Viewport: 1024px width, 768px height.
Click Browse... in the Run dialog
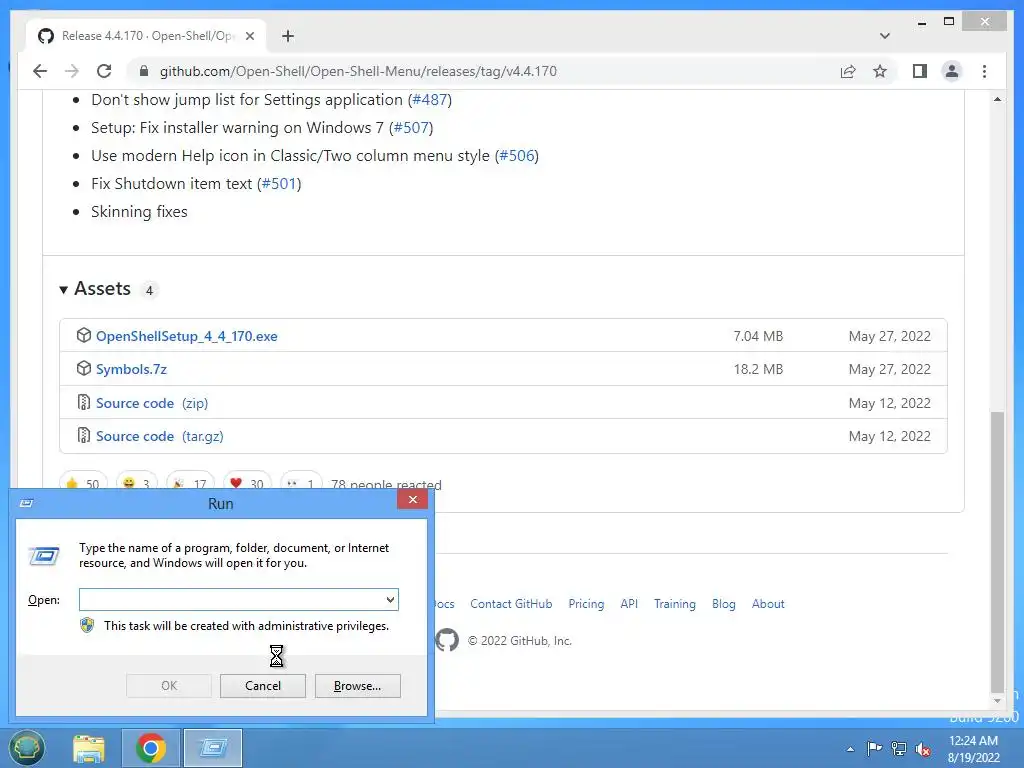pyautogui.click(x=357, y=686)
